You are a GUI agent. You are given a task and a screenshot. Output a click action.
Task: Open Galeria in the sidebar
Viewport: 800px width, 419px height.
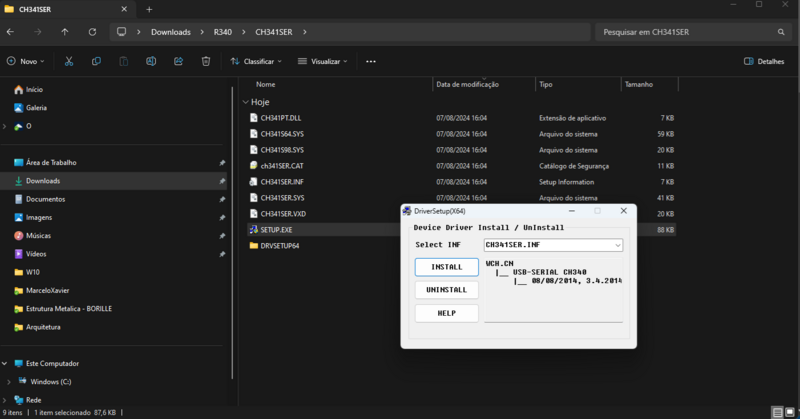pyautogui.click(x=36, y=108)
